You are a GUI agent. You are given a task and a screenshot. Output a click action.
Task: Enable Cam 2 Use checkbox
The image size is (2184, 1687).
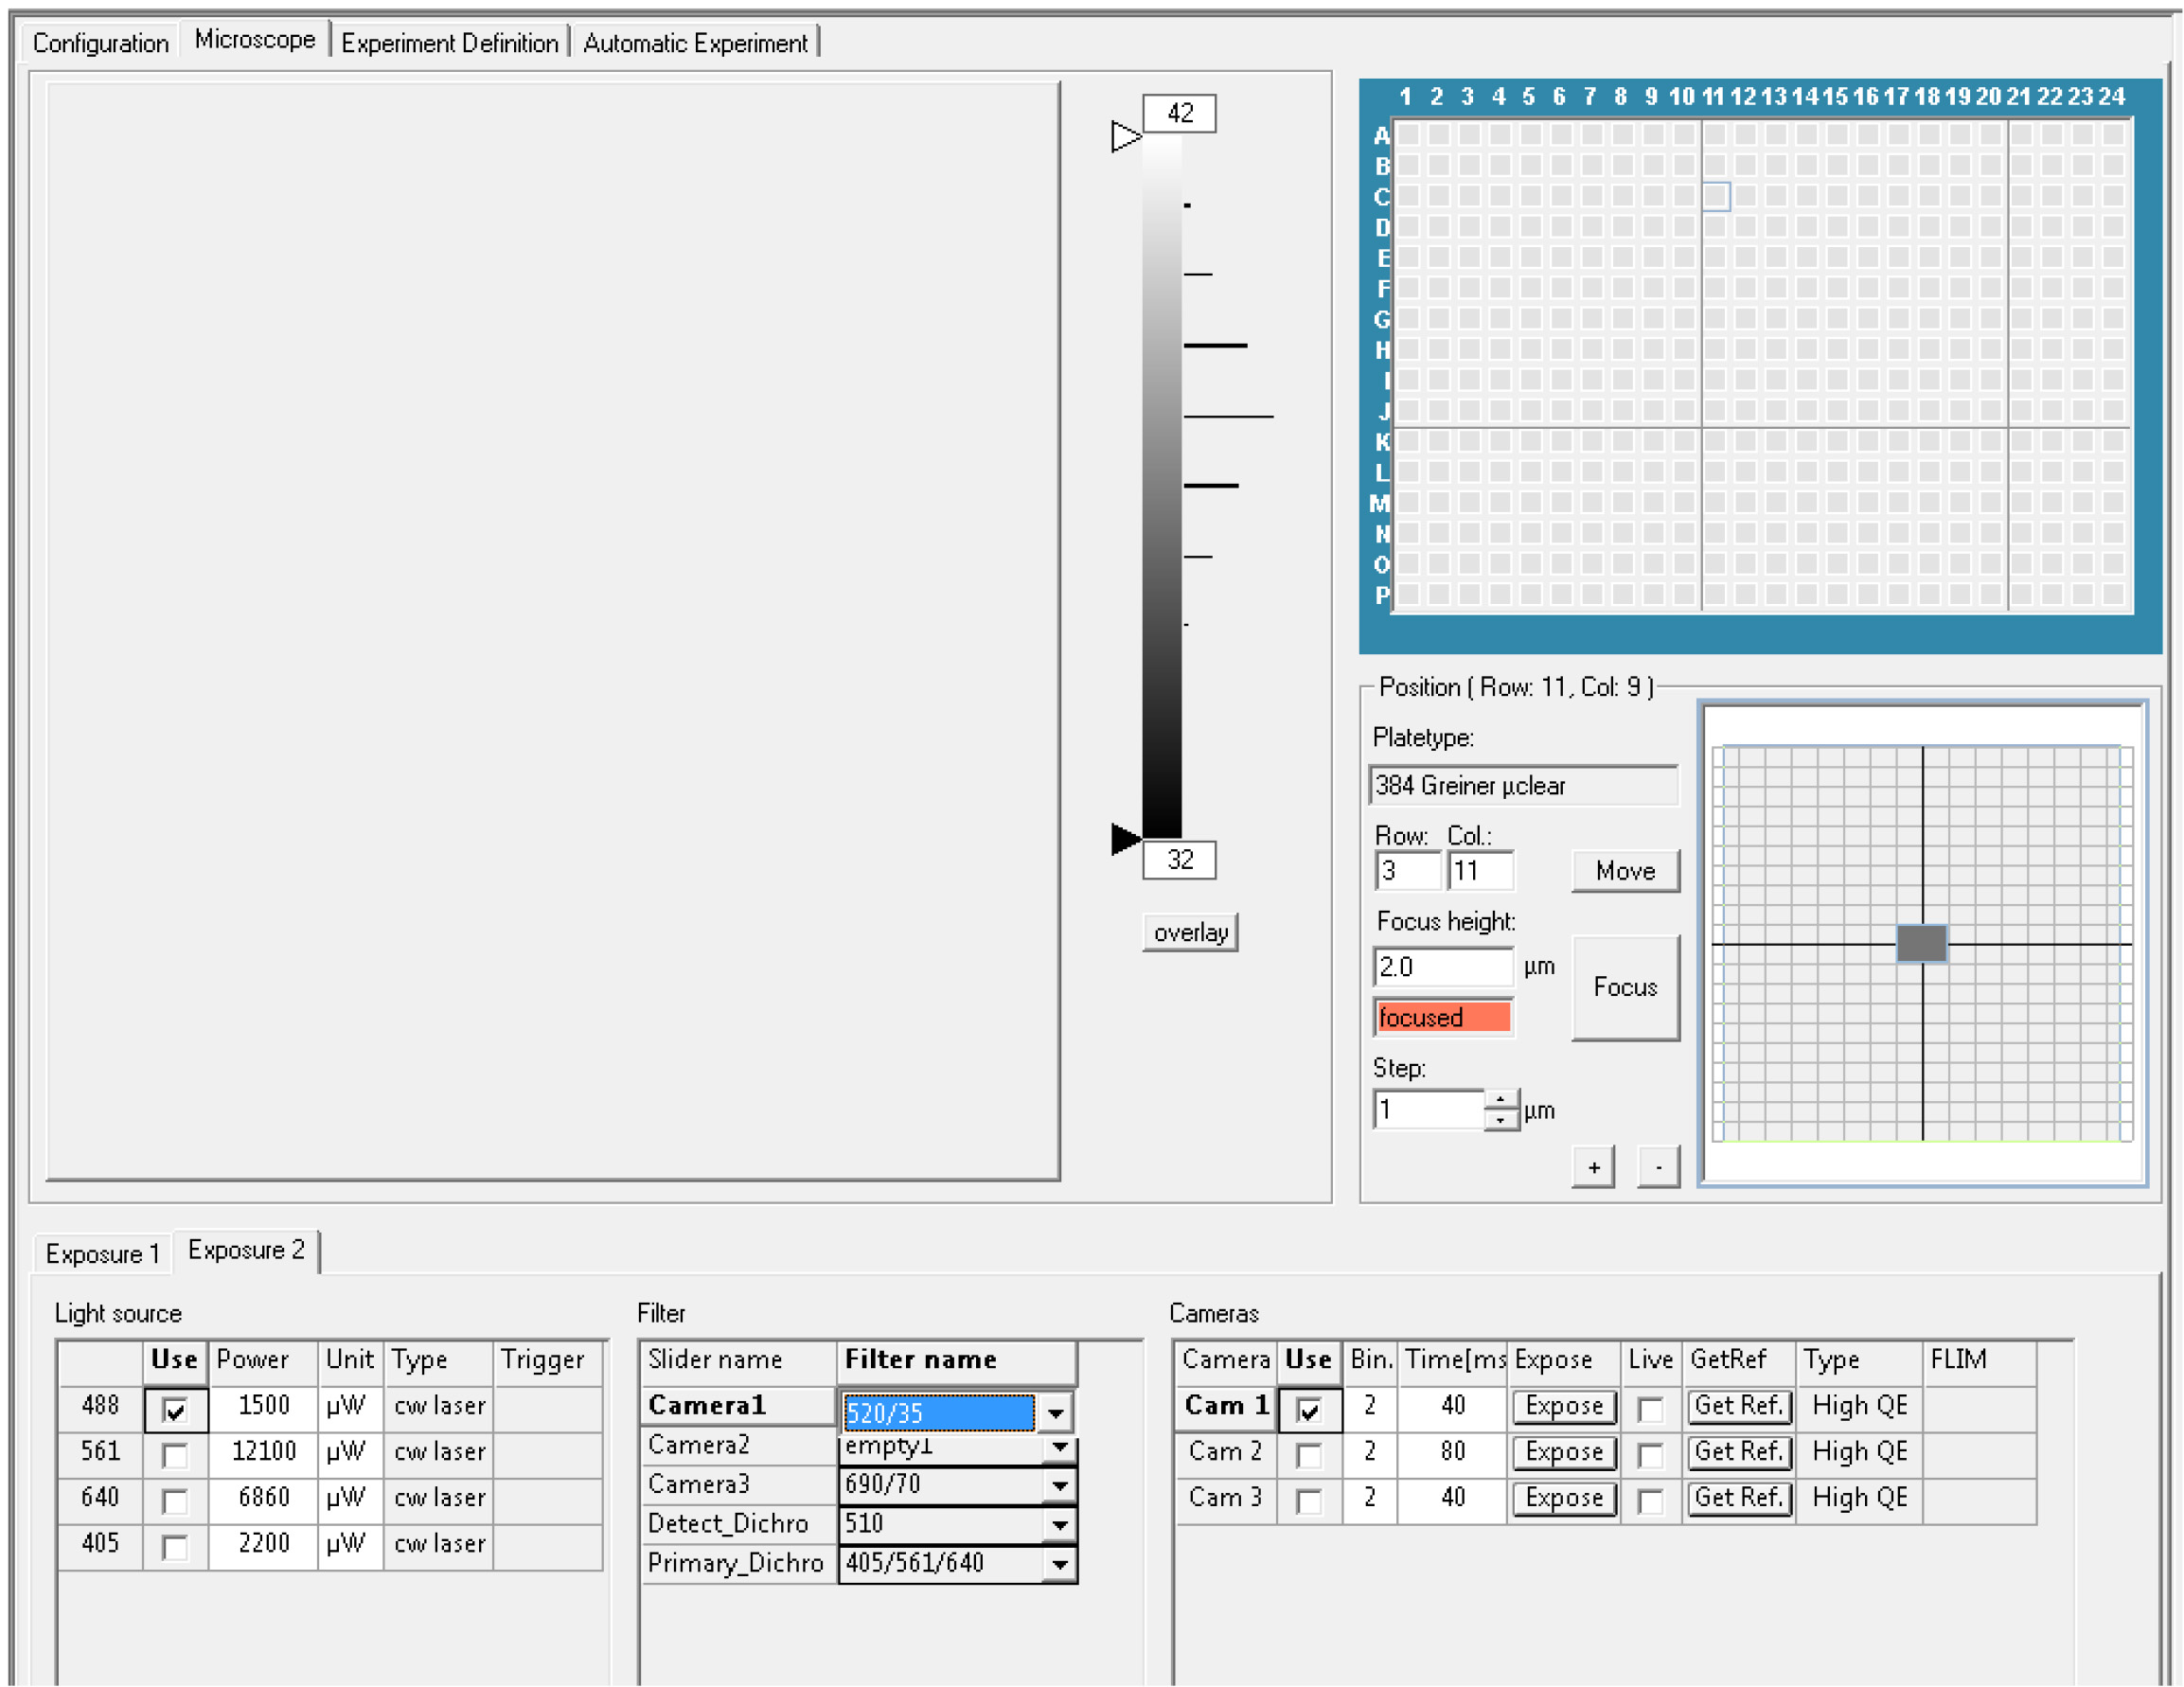1308,1455
